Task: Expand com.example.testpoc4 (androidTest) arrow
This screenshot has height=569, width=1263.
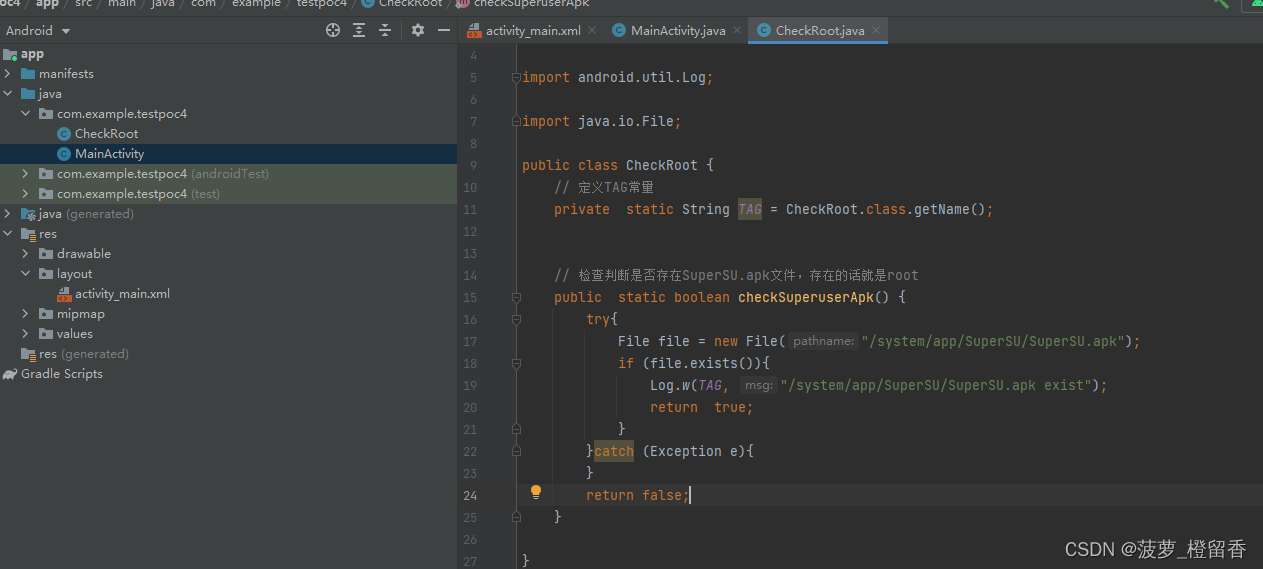Action: [x=27, y=174]
